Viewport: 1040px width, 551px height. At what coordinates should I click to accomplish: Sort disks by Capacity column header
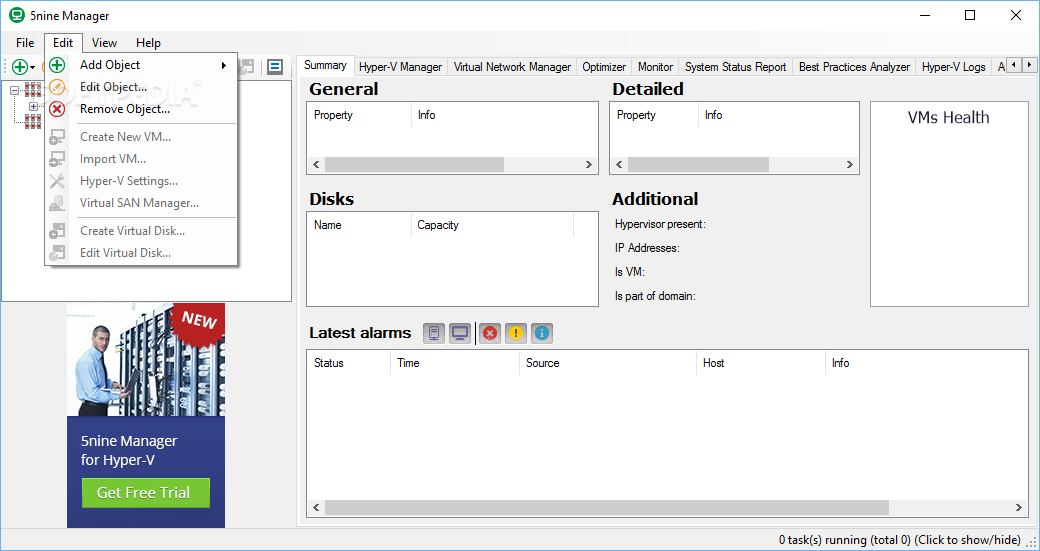492,225
